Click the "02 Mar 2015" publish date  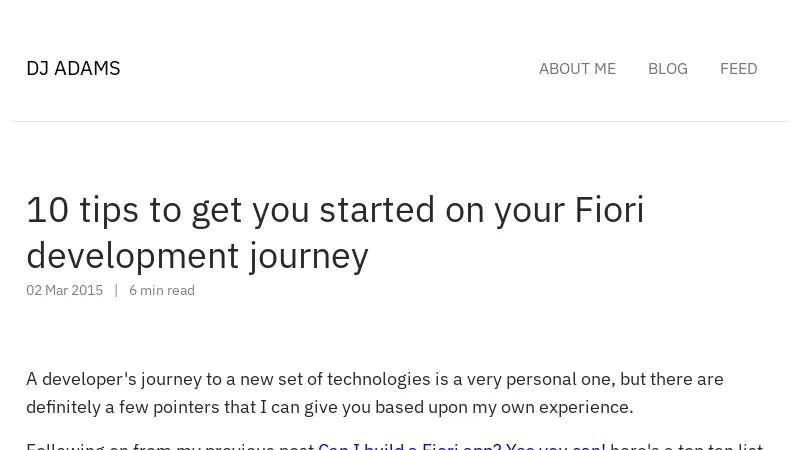64,290
